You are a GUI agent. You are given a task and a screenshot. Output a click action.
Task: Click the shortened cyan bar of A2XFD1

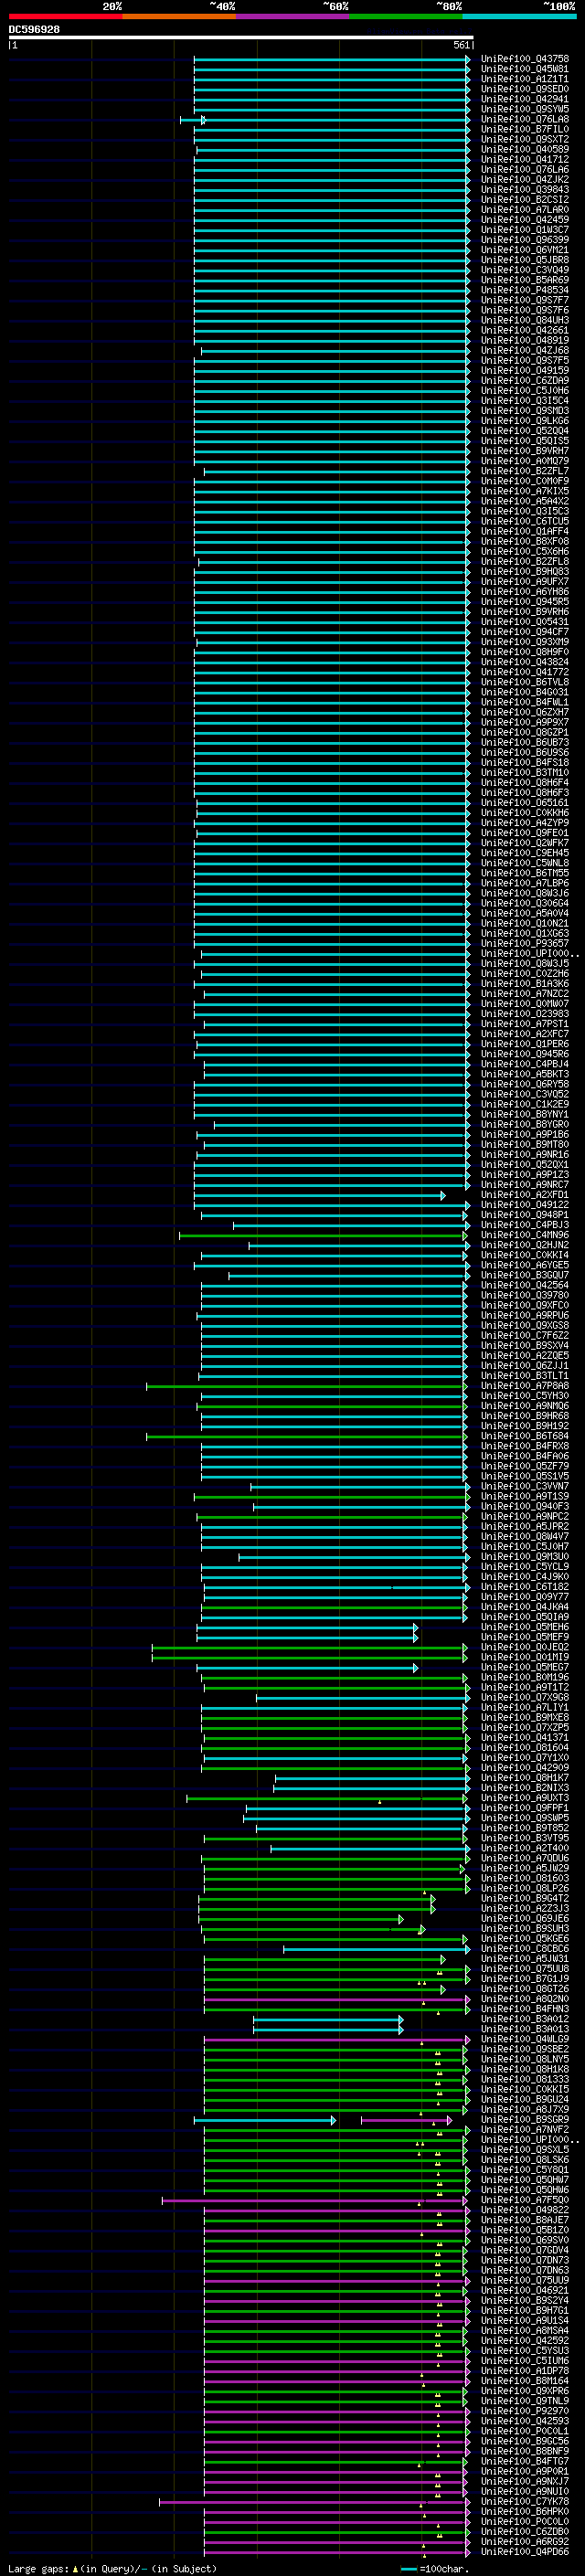coord(319,1195)
